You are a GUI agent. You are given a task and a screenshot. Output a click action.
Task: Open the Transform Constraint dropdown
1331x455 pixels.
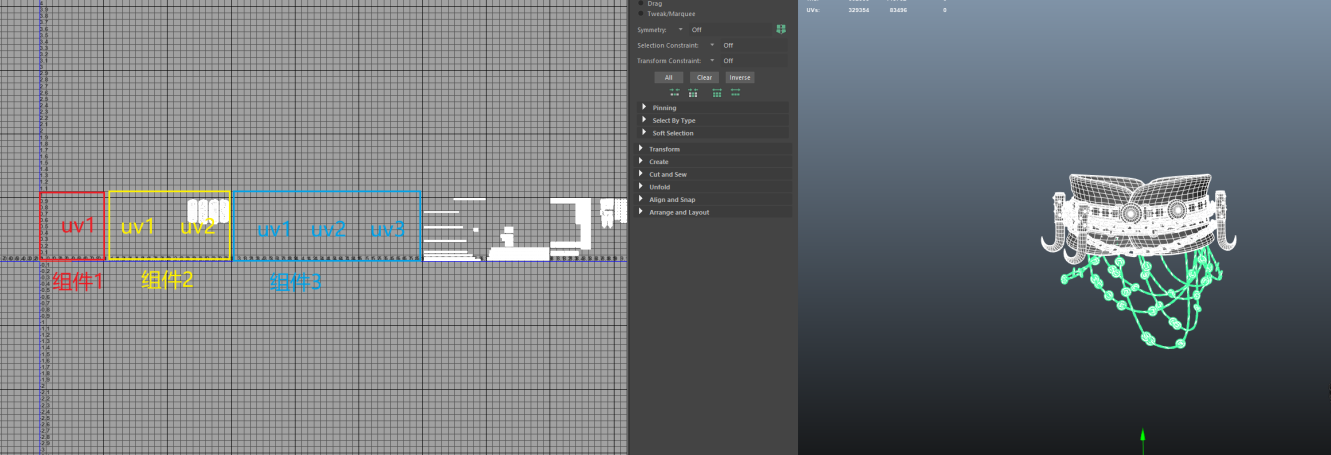pyautogui.click(x=712, y=60)
